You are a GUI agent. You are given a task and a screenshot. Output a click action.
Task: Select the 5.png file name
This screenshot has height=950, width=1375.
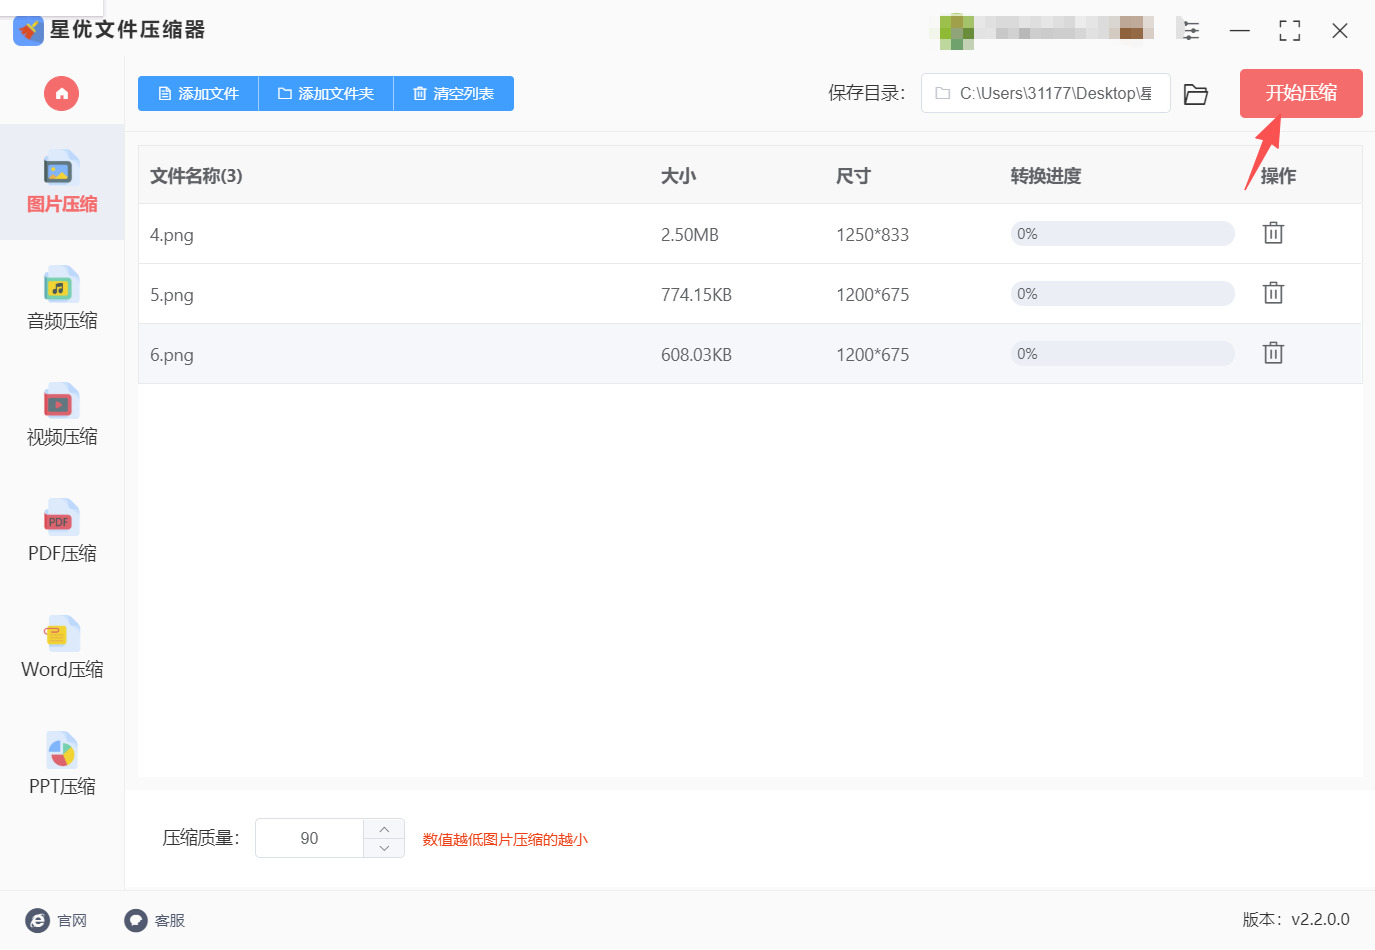coord(172,295)
